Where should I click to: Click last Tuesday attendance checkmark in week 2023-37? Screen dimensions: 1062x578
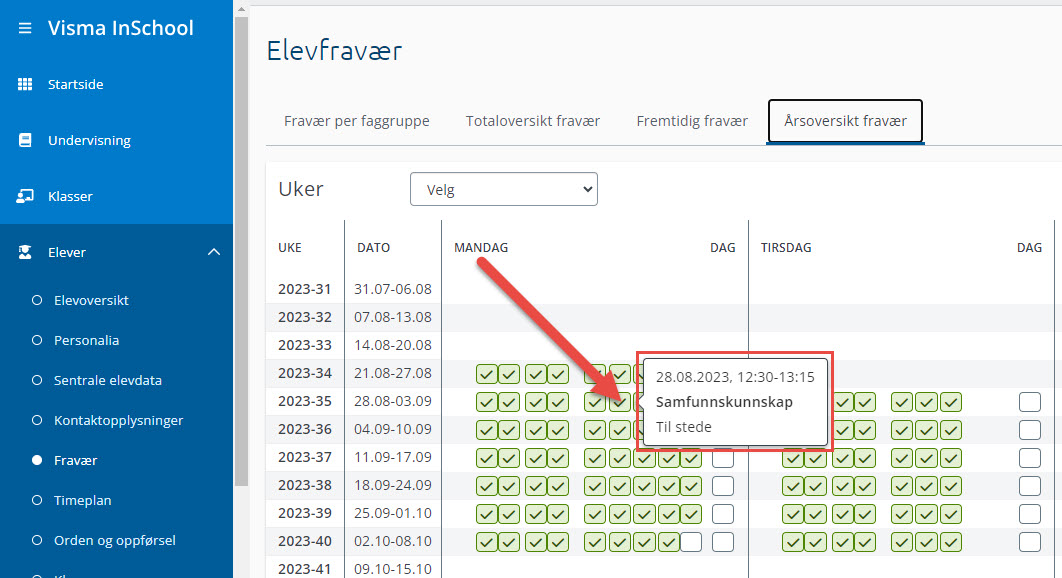click(x=951, y=458)
